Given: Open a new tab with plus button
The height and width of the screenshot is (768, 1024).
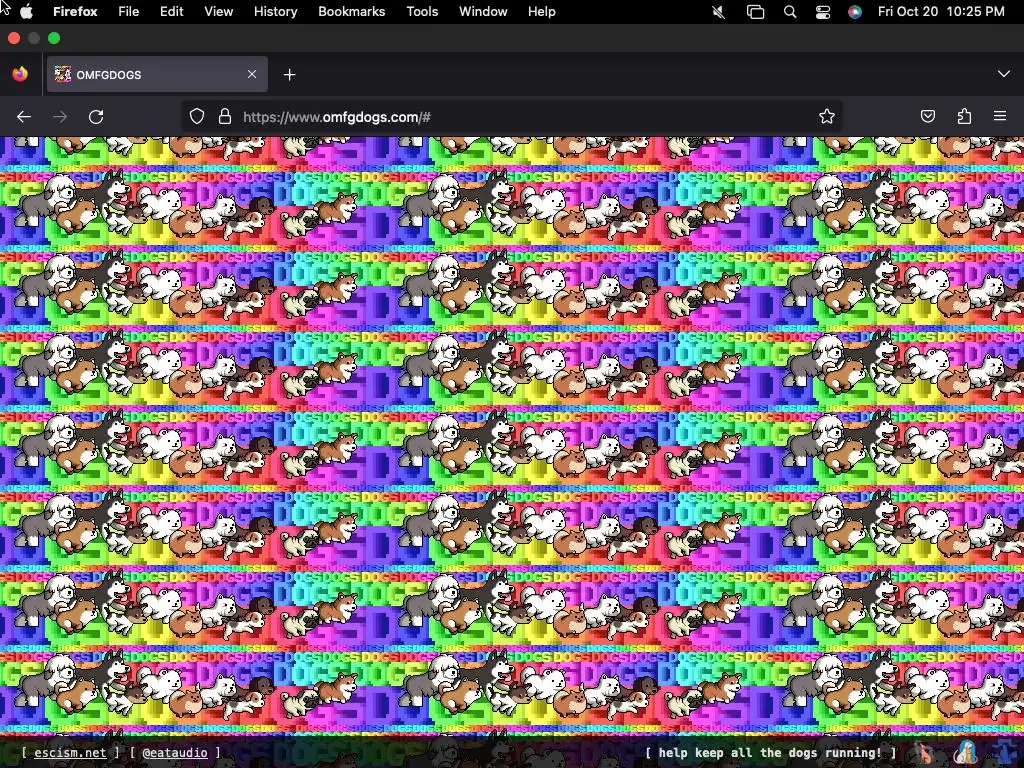Looking at the screenshot, I should [289, 74].
